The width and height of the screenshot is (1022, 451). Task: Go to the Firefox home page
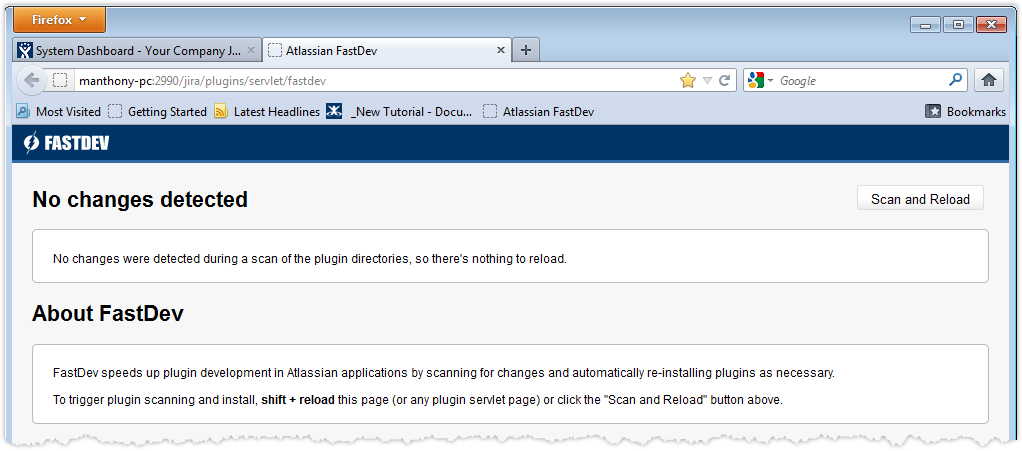(x=988, y=81)
